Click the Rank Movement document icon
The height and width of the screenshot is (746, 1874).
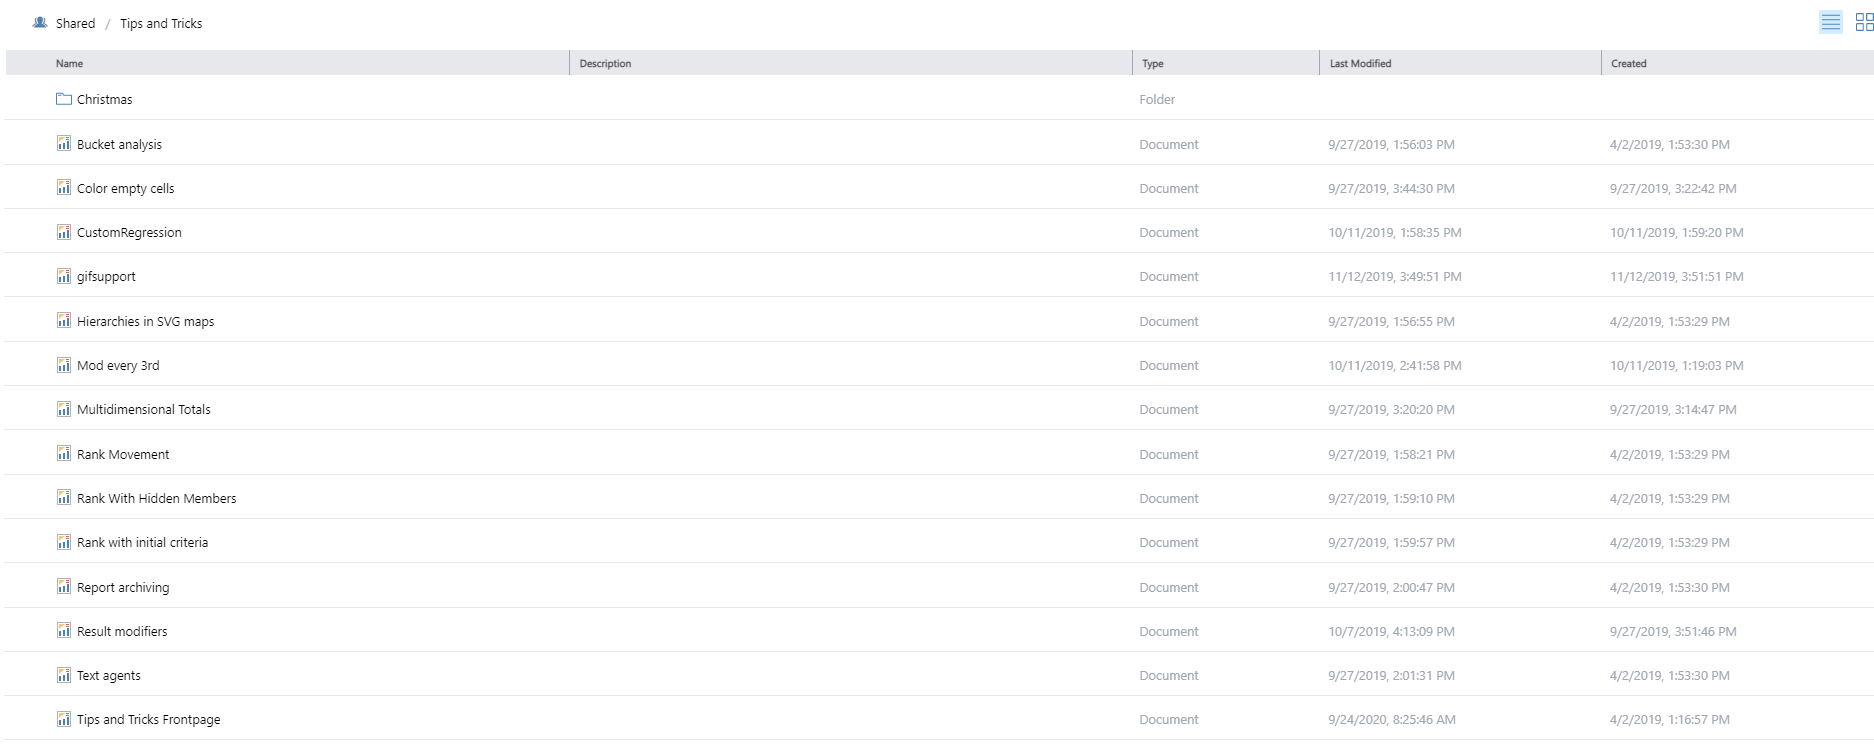(64, 453)
